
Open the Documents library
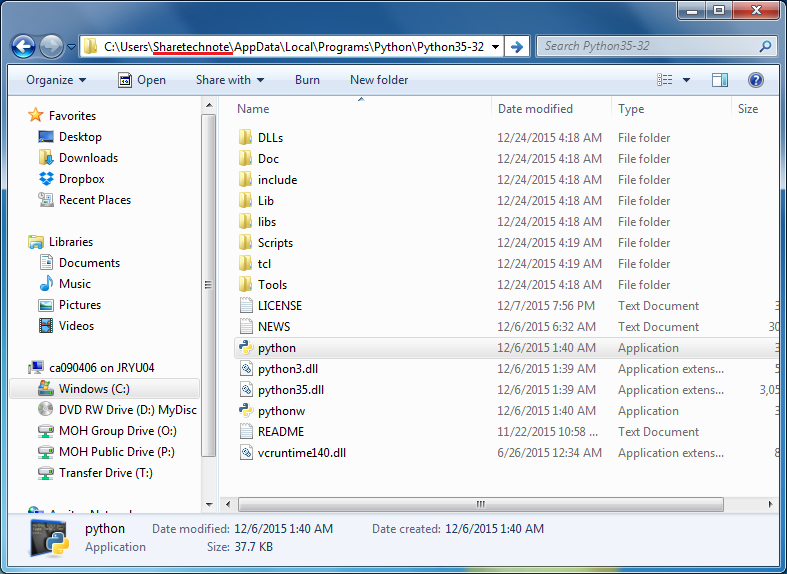click(79, 262)
